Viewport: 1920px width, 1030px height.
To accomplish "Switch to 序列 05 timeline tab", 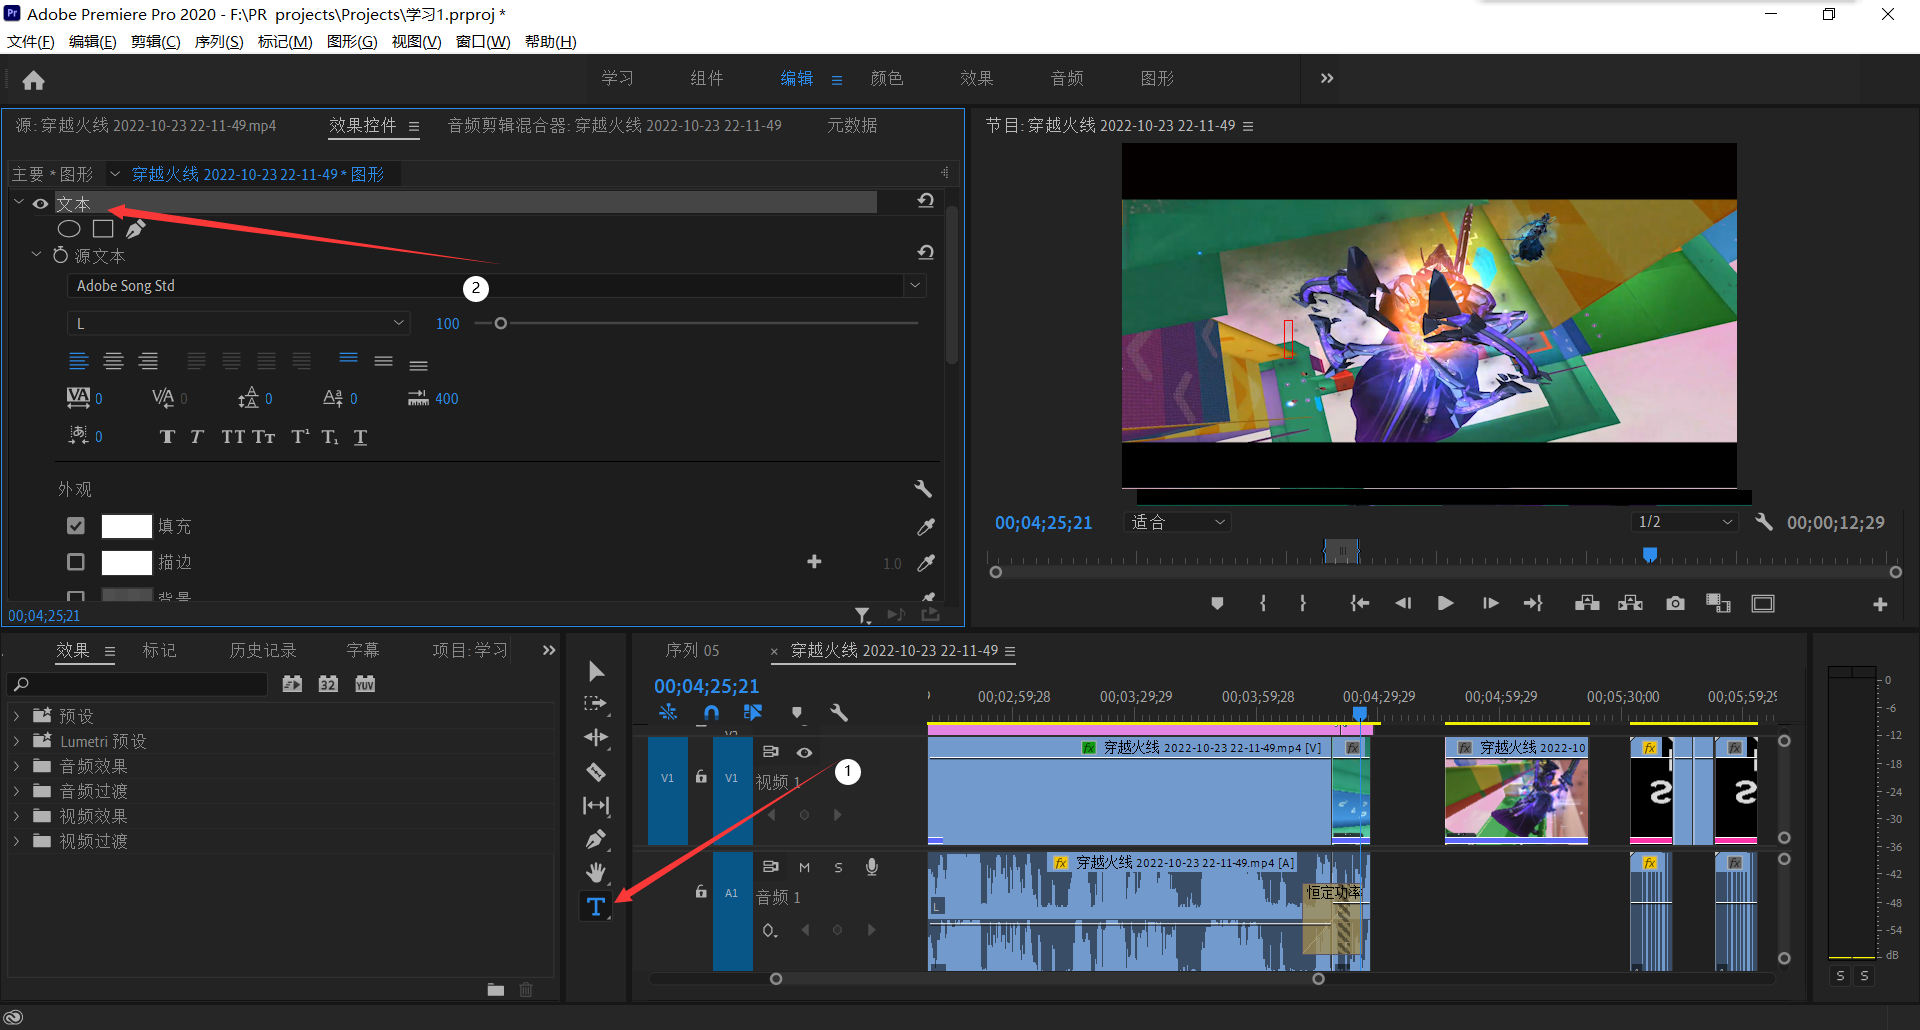I will click(x=693, y=650).
